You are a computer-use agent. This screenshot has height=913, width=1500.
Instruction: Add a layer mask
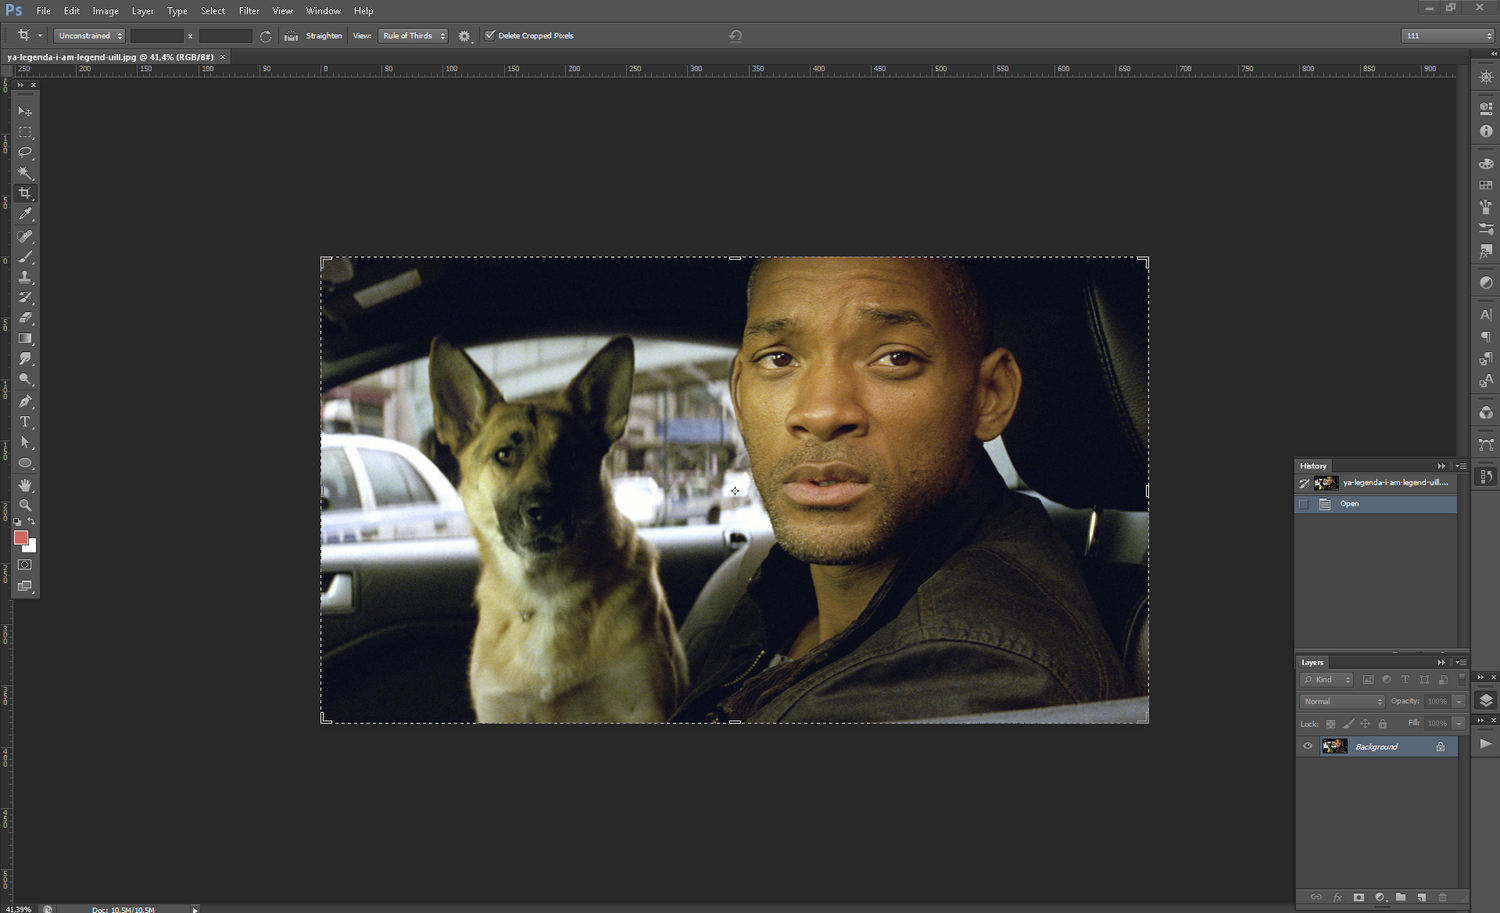1358,897
